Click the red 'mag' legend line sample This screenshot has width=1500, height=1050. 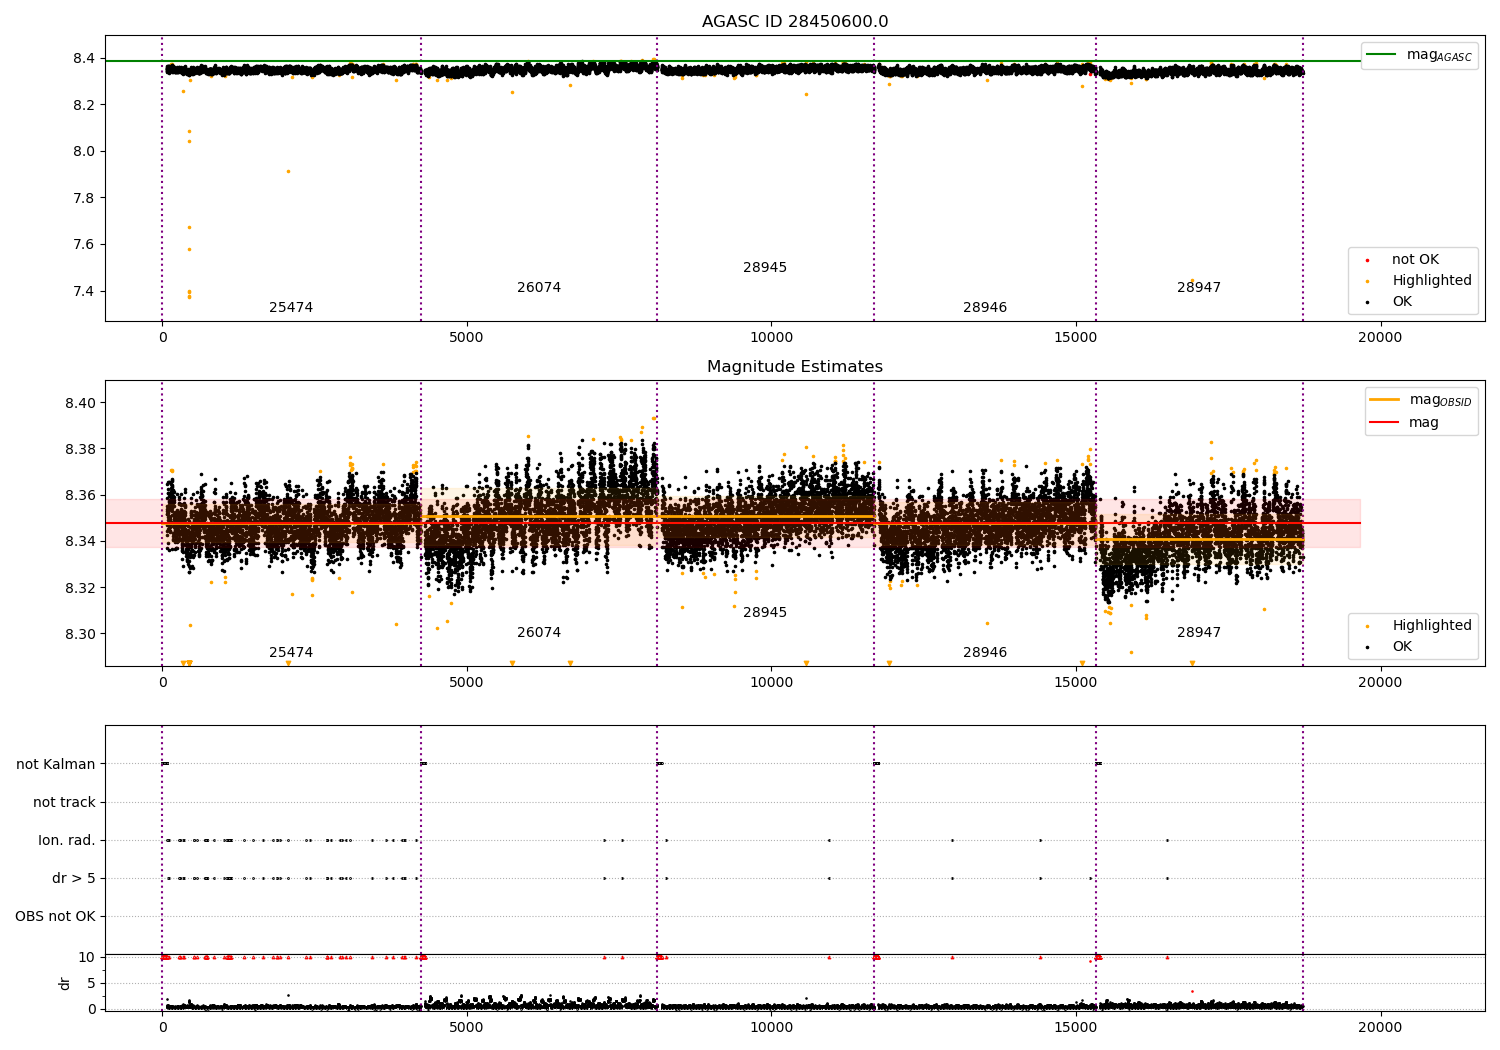point(1385,422)
